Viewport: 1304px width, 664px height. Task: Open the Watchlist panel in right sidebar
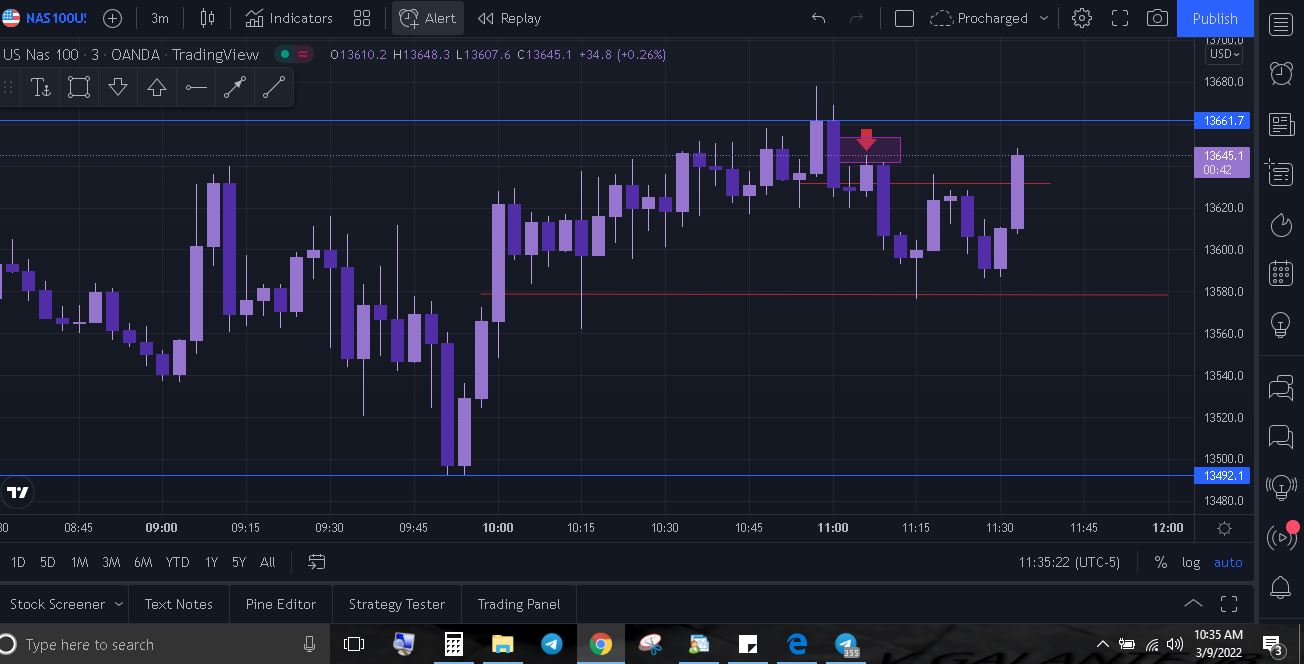pyautogui.click(x=1281, y=25)
